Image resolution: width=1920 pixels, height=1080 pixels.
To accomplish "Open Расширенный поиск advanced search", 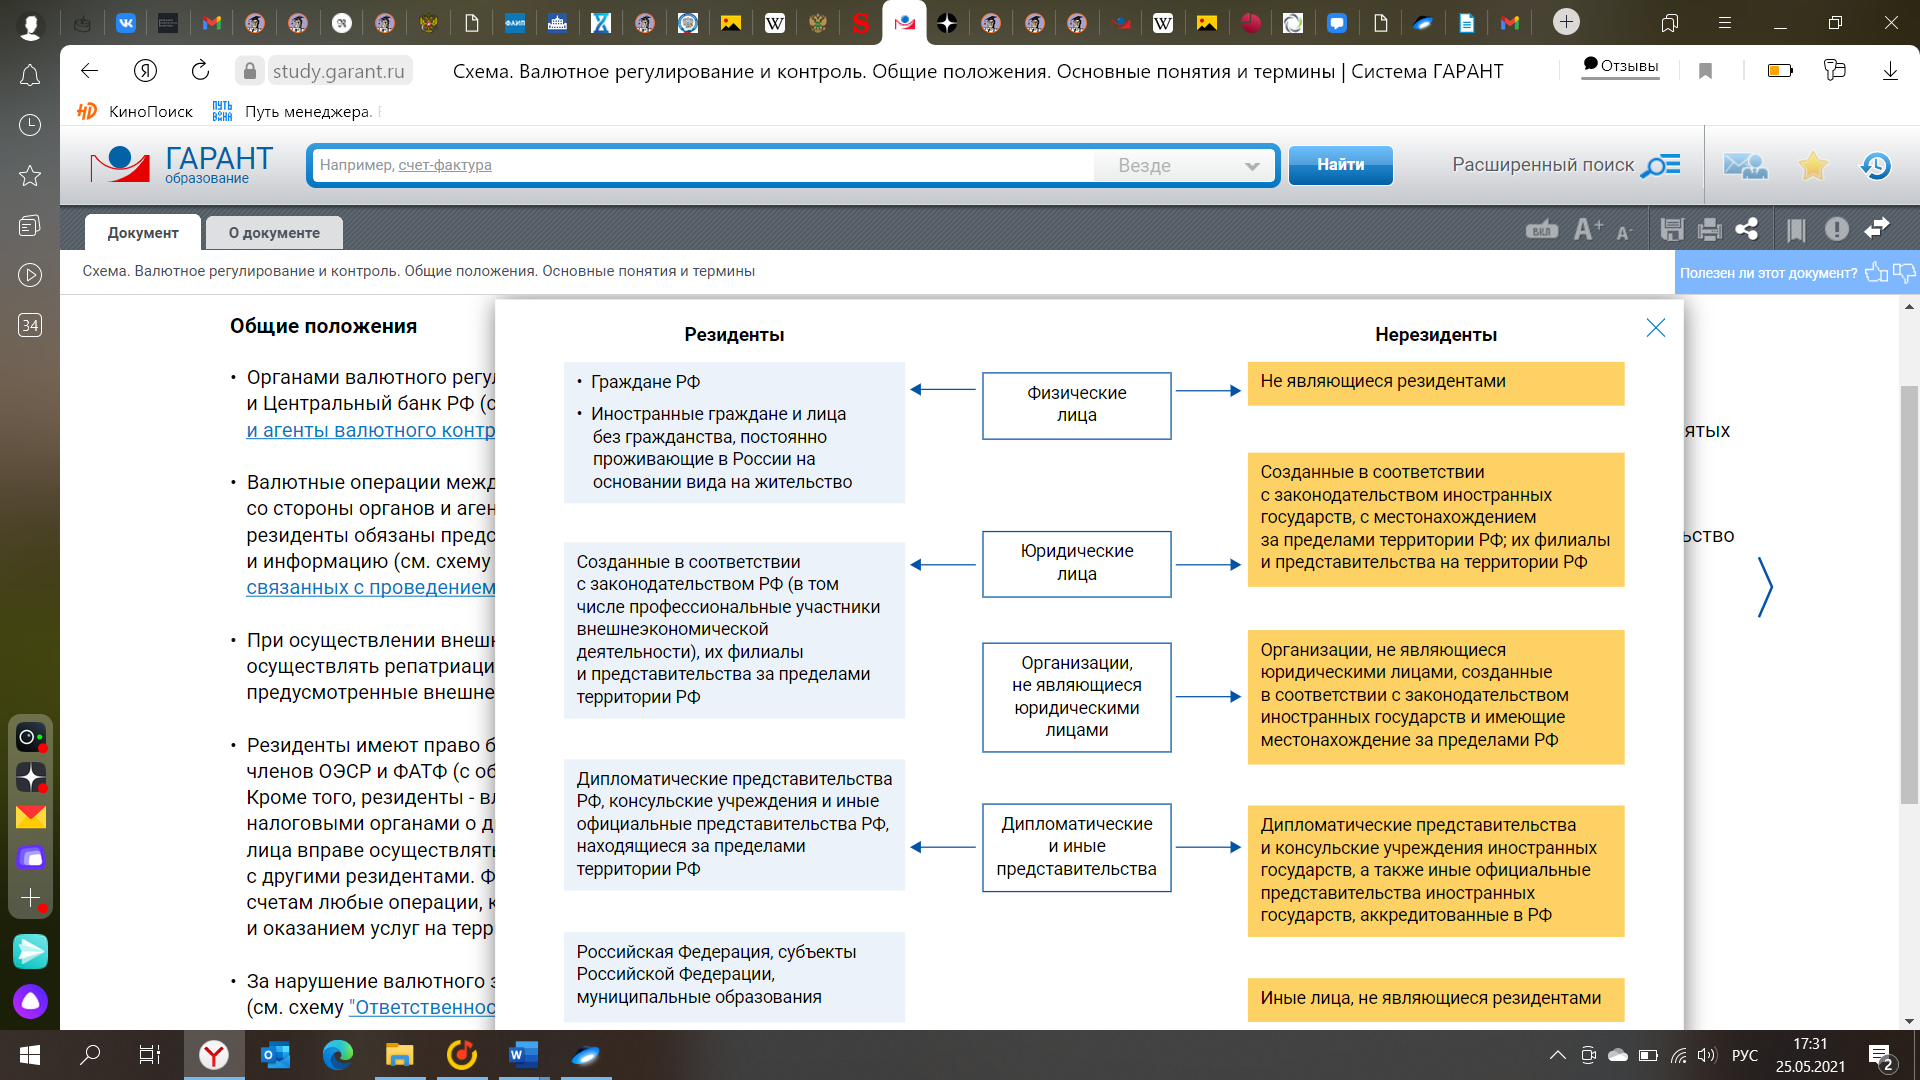I will point(1566,165).
